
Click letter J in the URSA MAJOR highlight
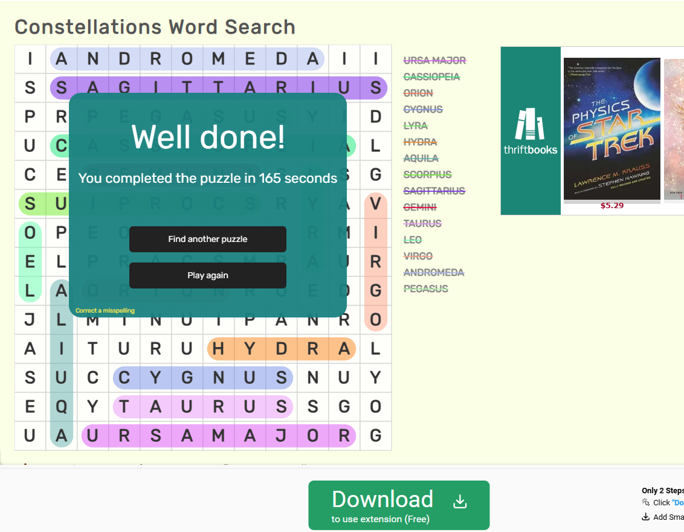(x=281, y=436)
